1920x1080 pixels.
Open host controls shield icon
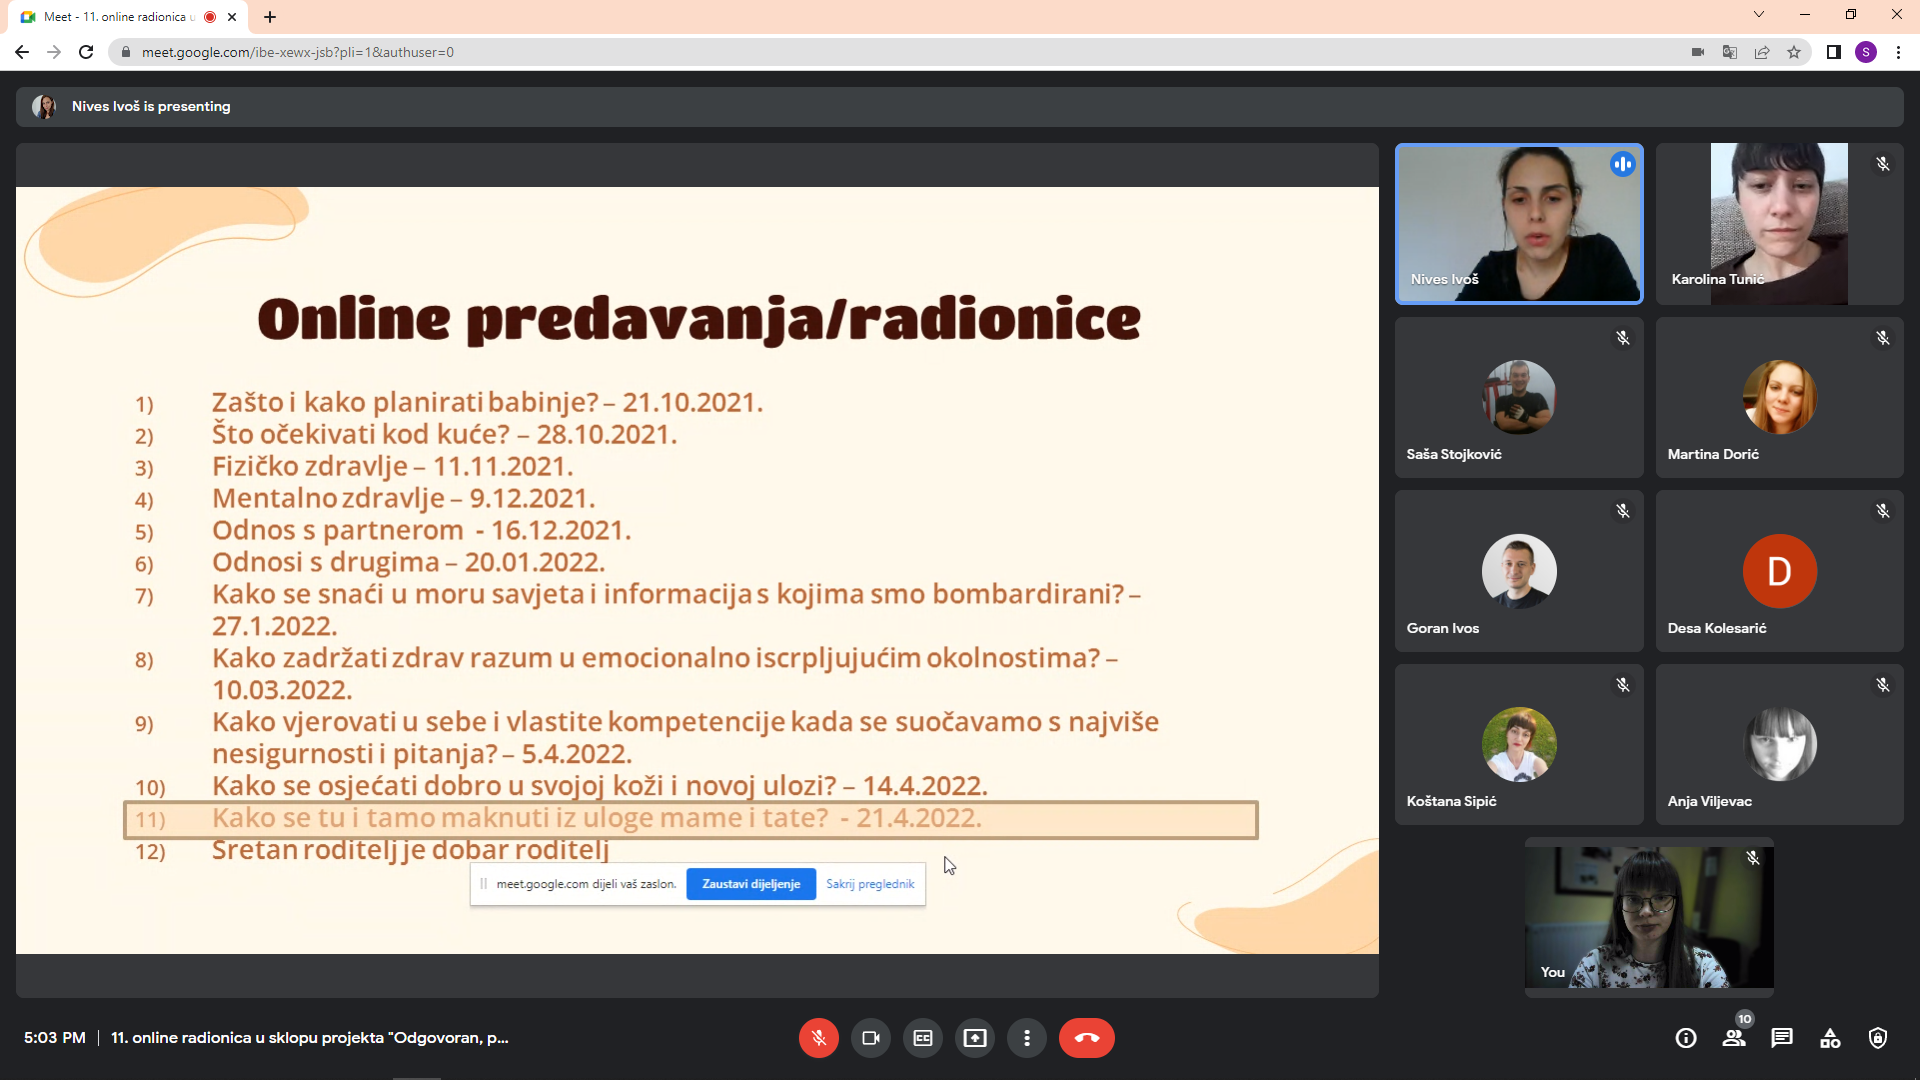pyautogui.click(x=1878, y=1038)
